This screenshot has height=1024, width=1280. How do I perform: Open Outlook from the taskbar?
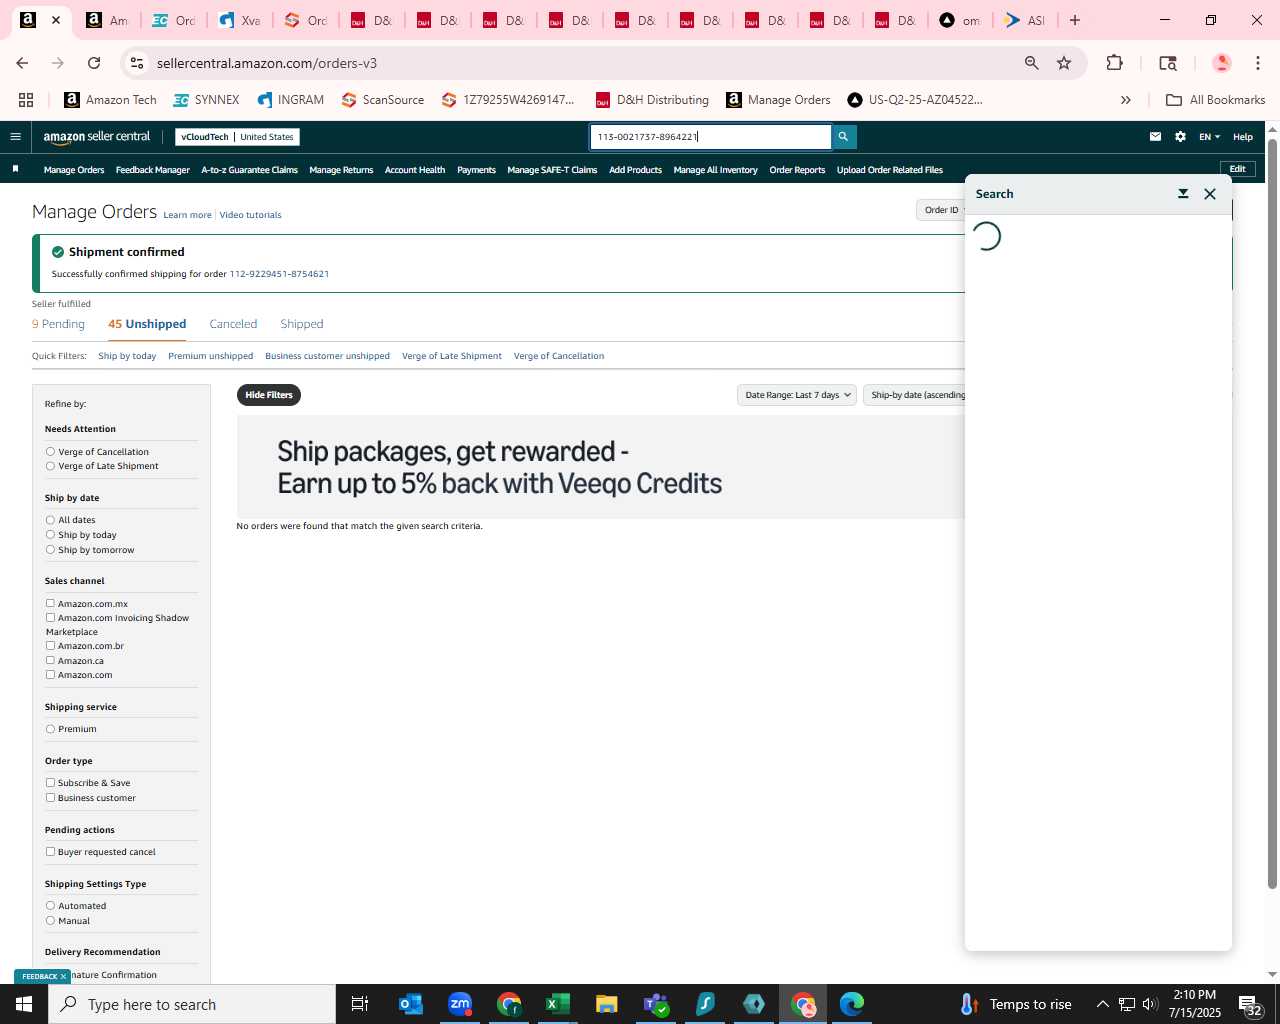tap(411, 1004)
